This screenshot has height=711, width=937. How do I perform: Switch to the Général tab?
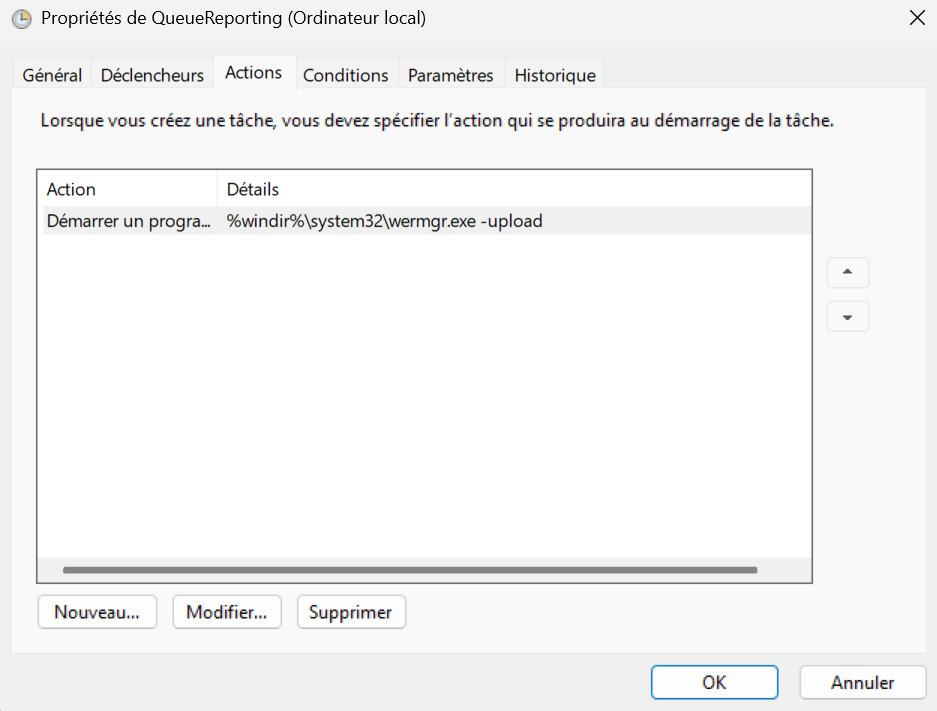[x=51, y=74]
